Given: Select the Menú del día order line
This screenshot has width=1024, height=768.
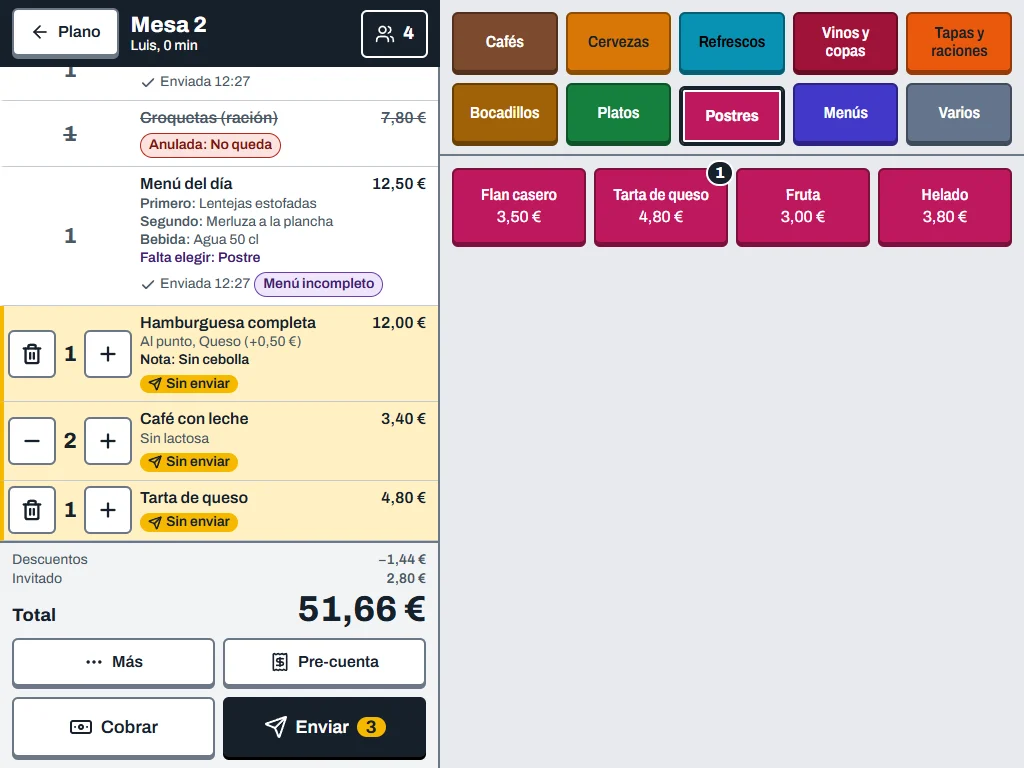Looking at the screenshot, I should (219, 236).
